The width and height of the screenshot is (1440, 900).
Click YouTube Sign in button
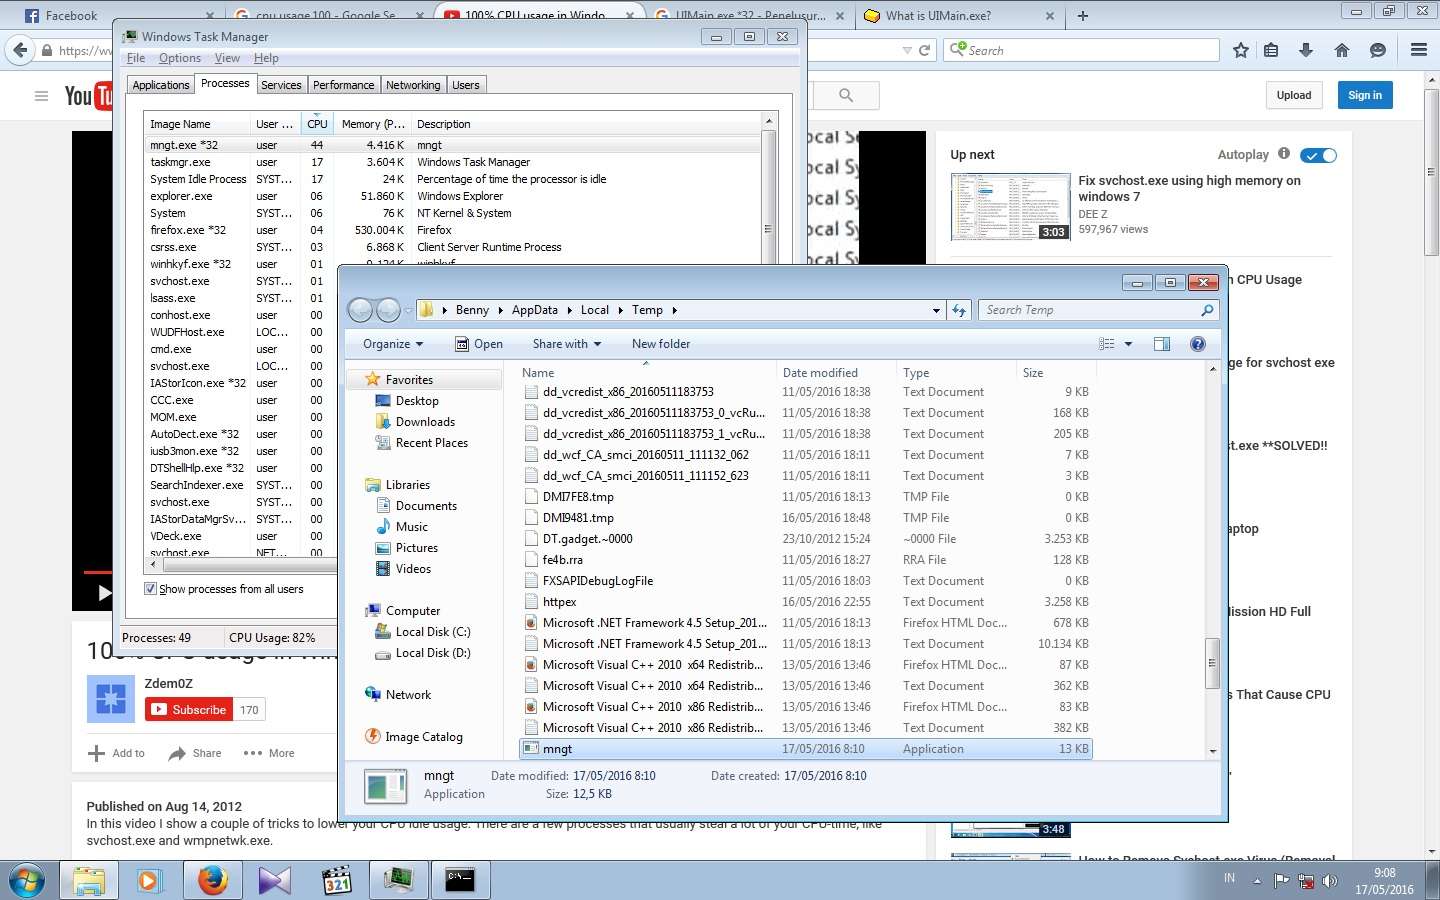click(x=1365, y=95)
